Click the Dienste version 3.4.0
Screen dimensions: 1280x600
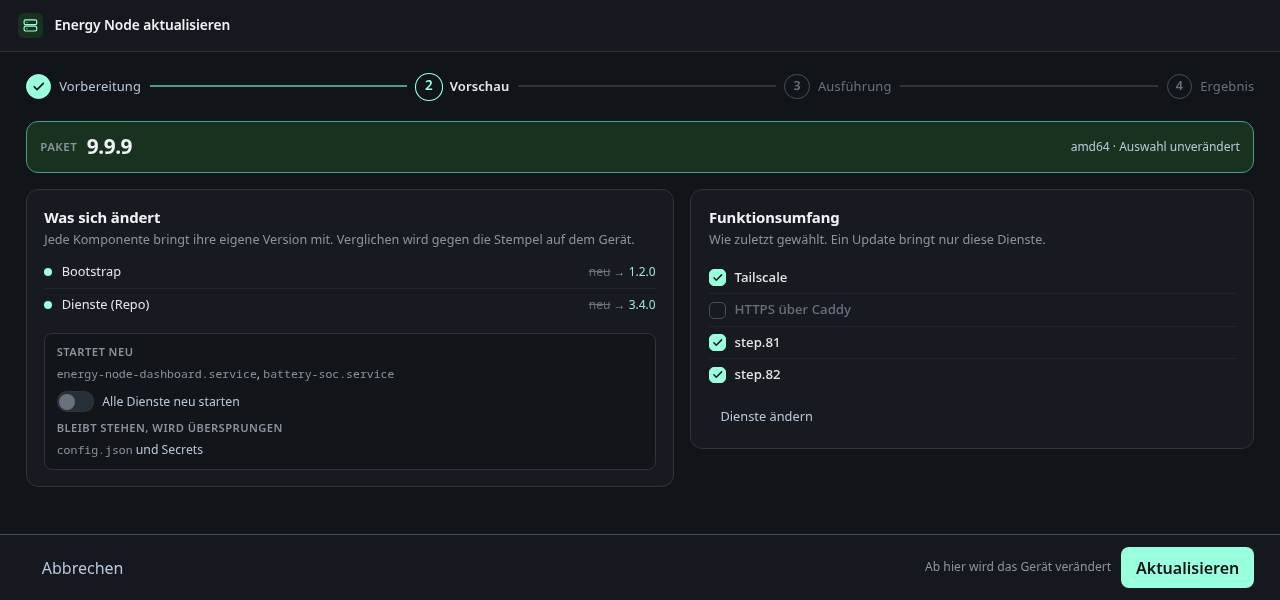click(642, 305)
